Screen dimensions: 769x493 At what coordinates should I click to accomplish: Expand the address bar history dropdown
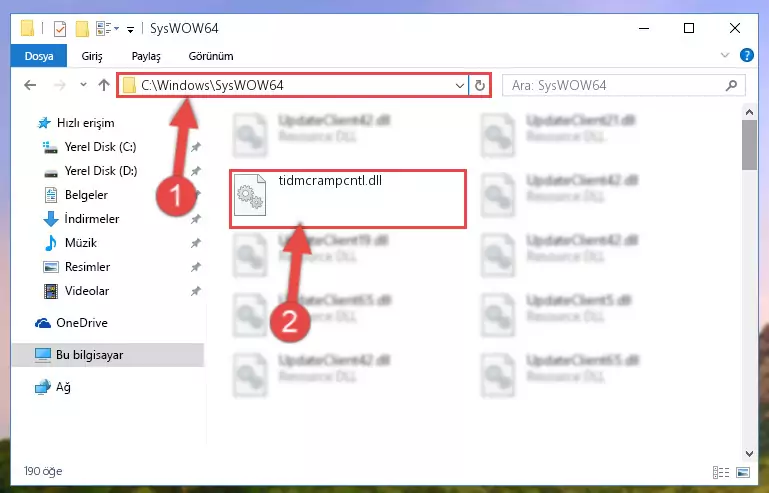click(460, 85)
